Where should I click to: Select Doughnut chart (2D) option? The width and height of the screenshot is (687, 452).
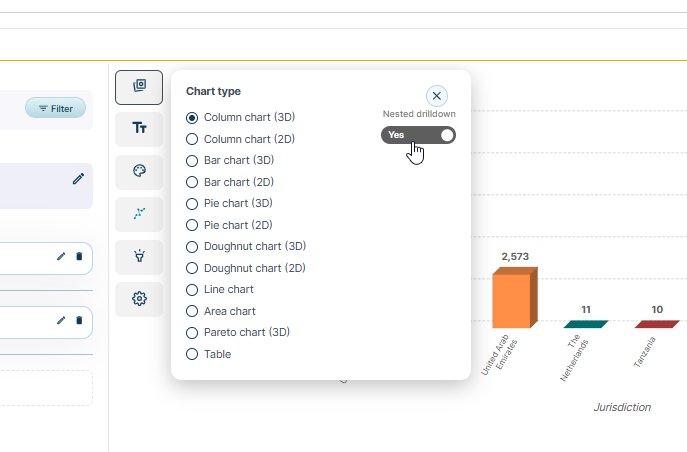pos(192,268)
